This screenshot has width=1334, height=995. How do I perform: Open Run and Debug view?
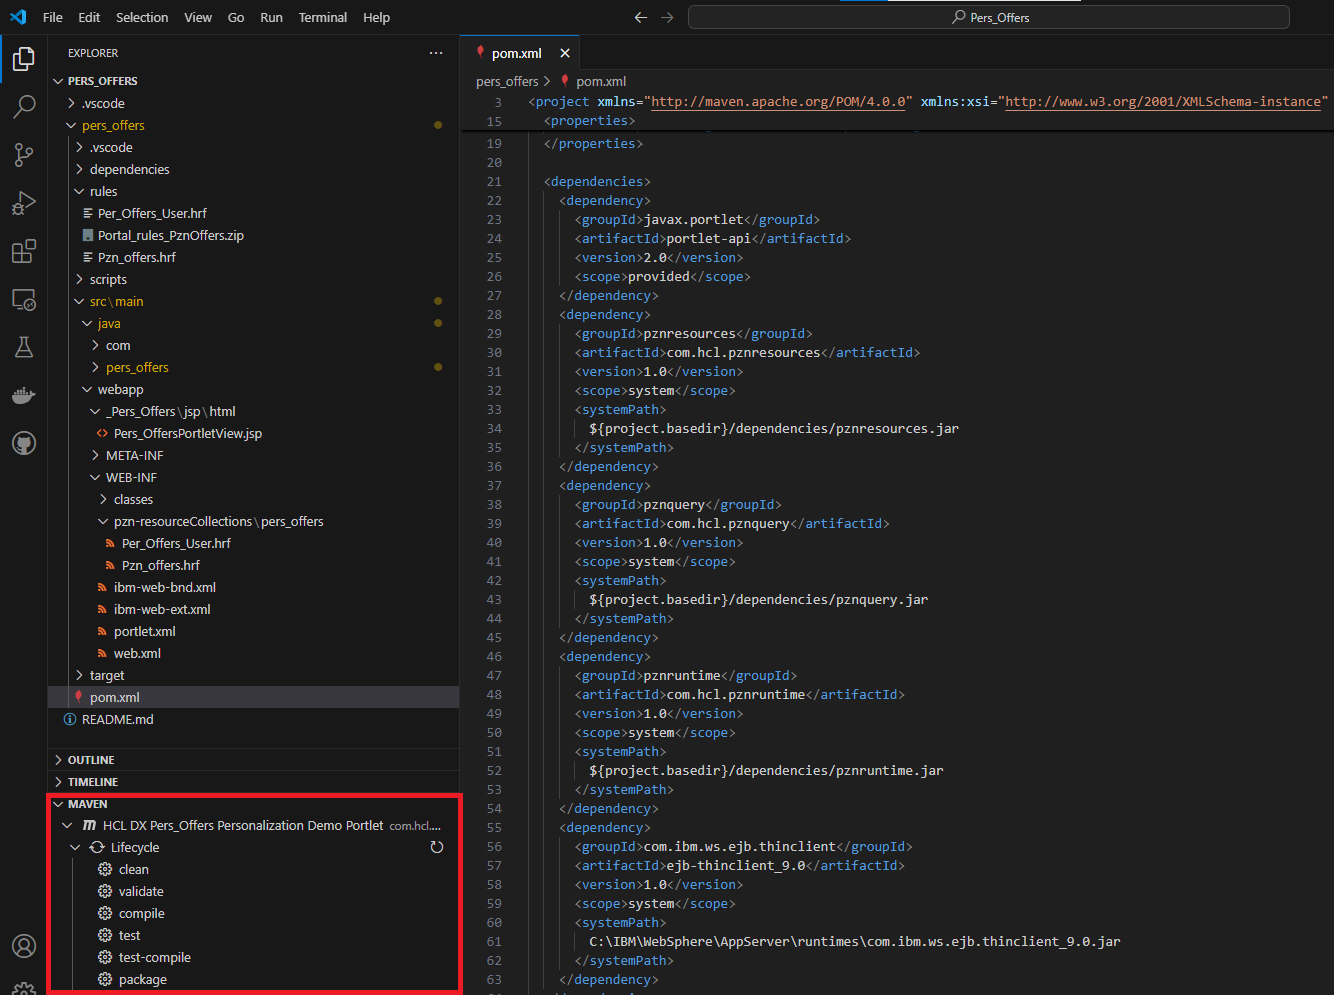coord(24,203)
